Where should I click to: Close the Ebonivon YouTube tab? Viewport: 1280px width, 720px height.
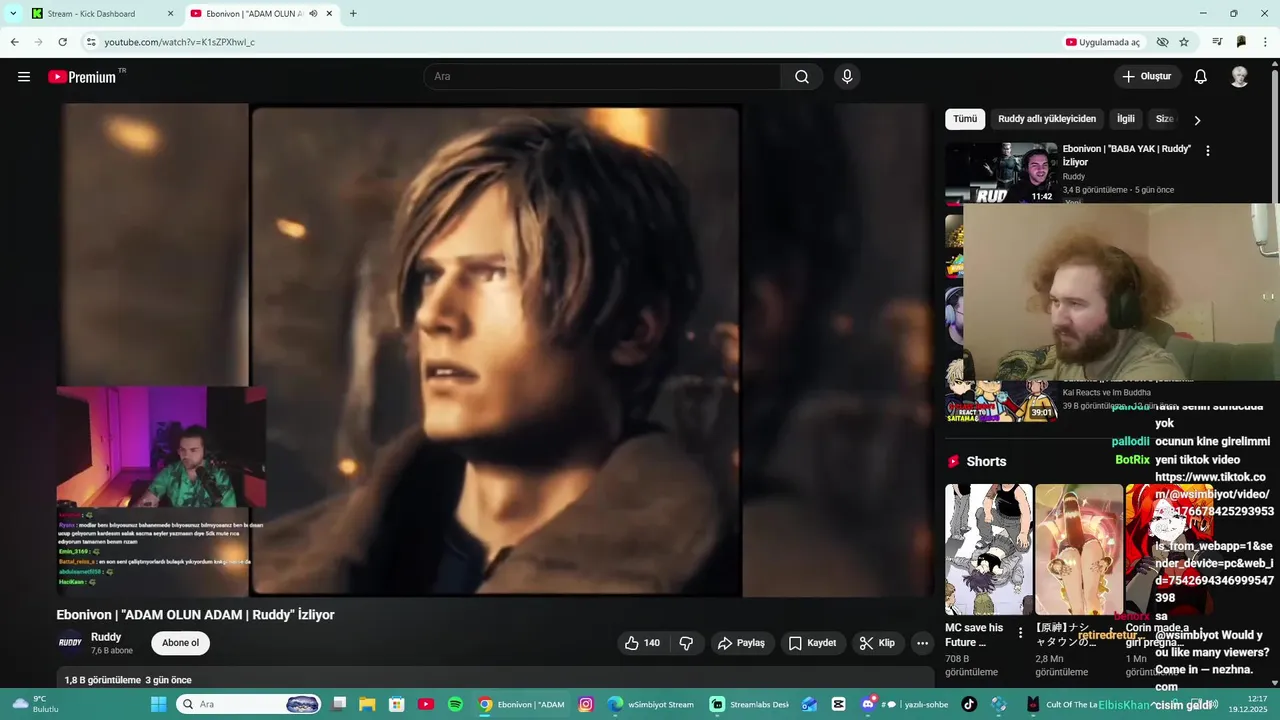[329, 13]
